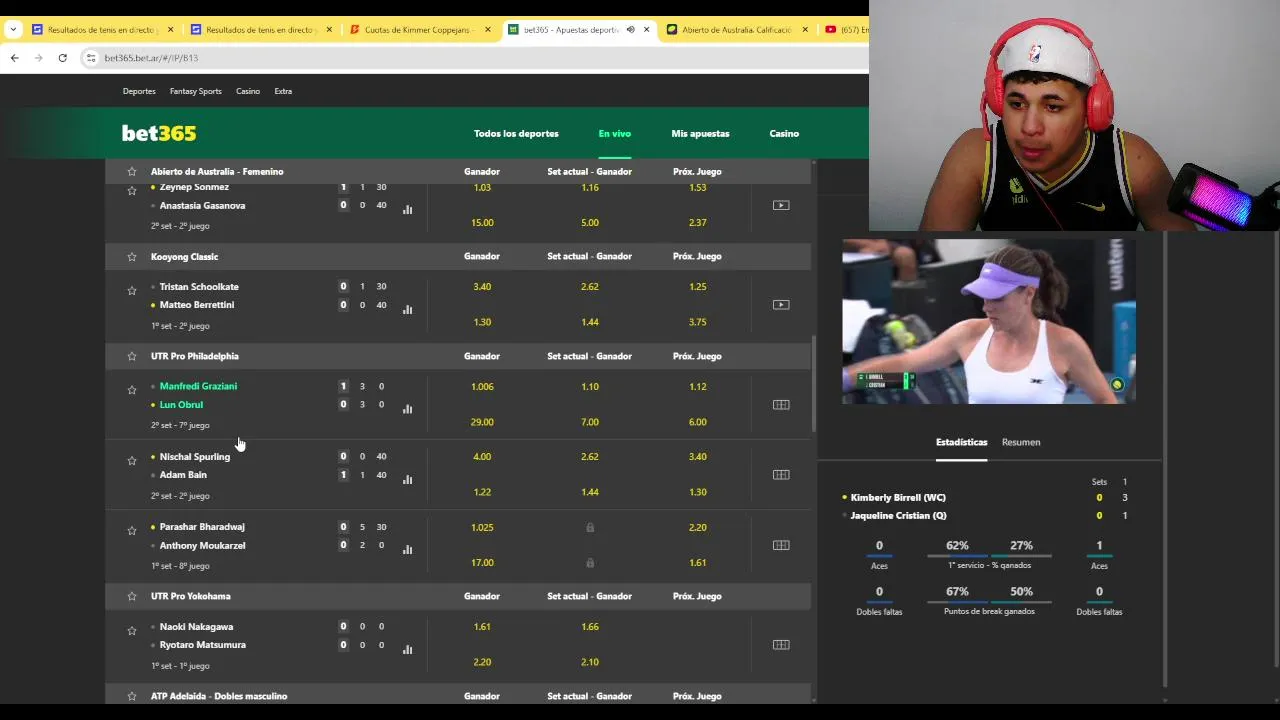Image resolution: width=1280 pixels, height=720 pixels.
Task: Open scoreboard icon for Graziani vs Obrul
Action: point(781,405)
